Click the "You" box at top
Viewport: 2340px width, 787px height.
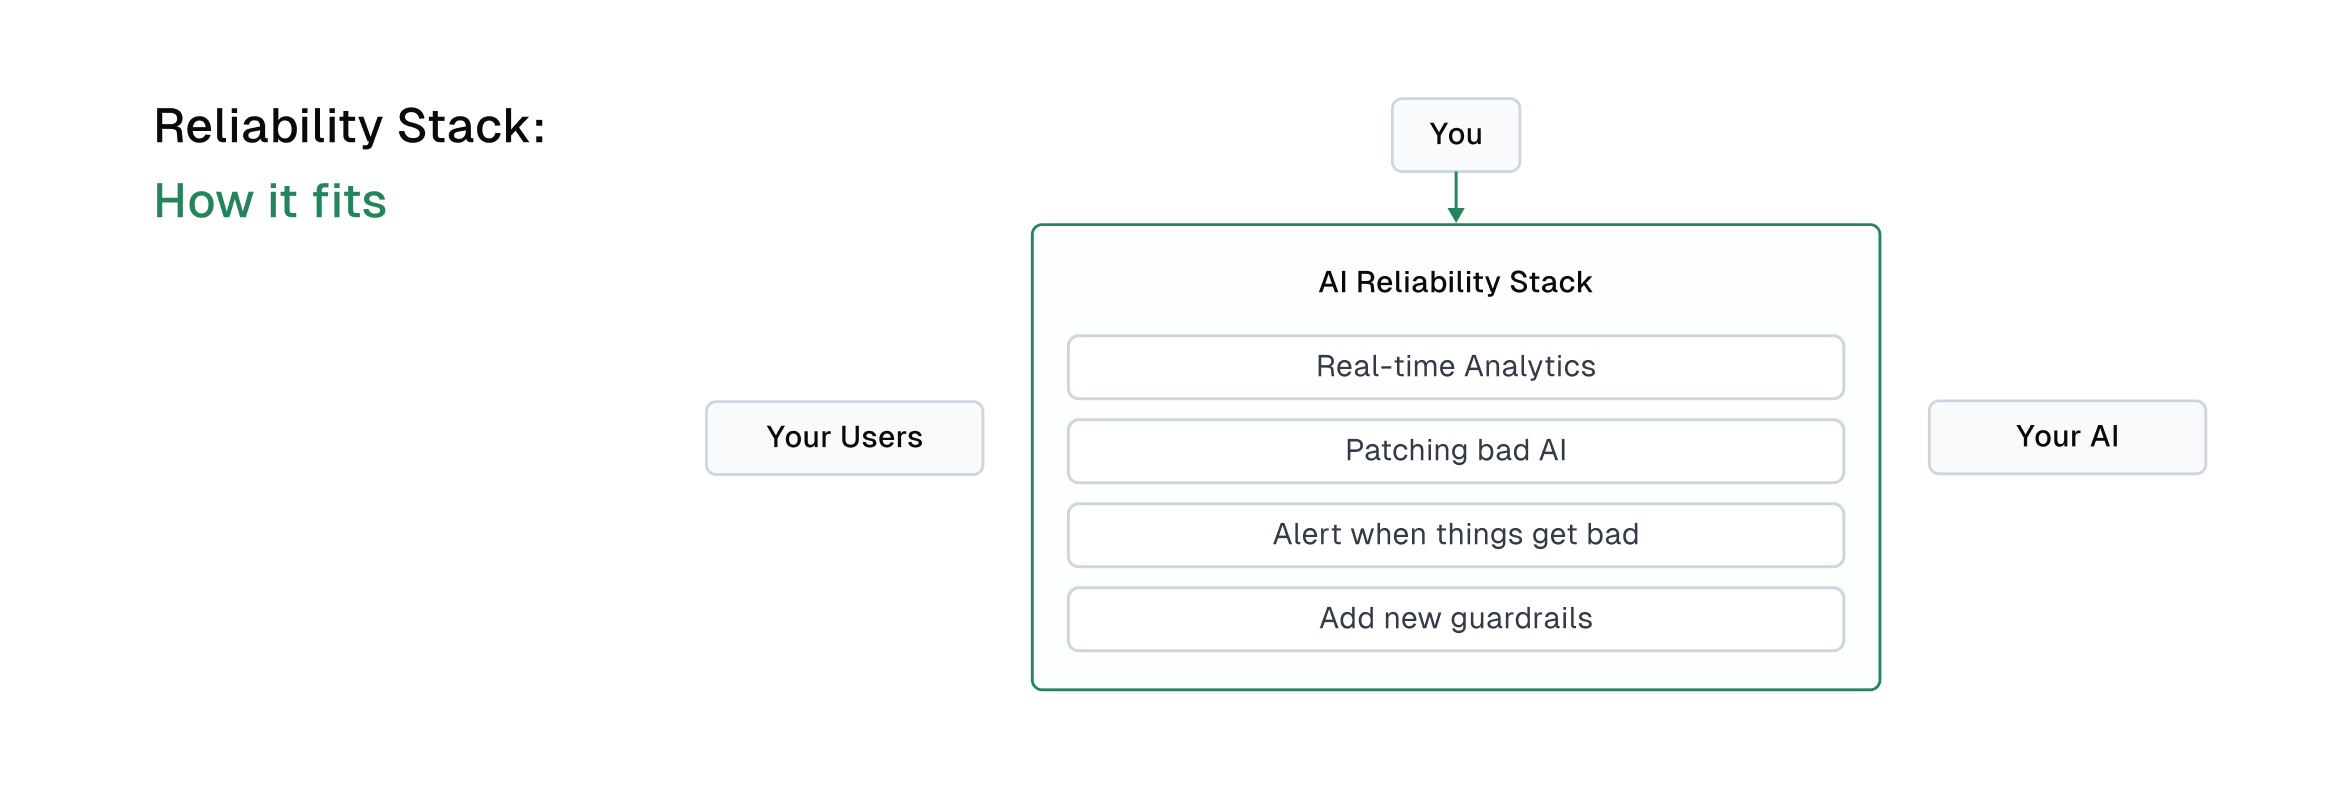1455,134
